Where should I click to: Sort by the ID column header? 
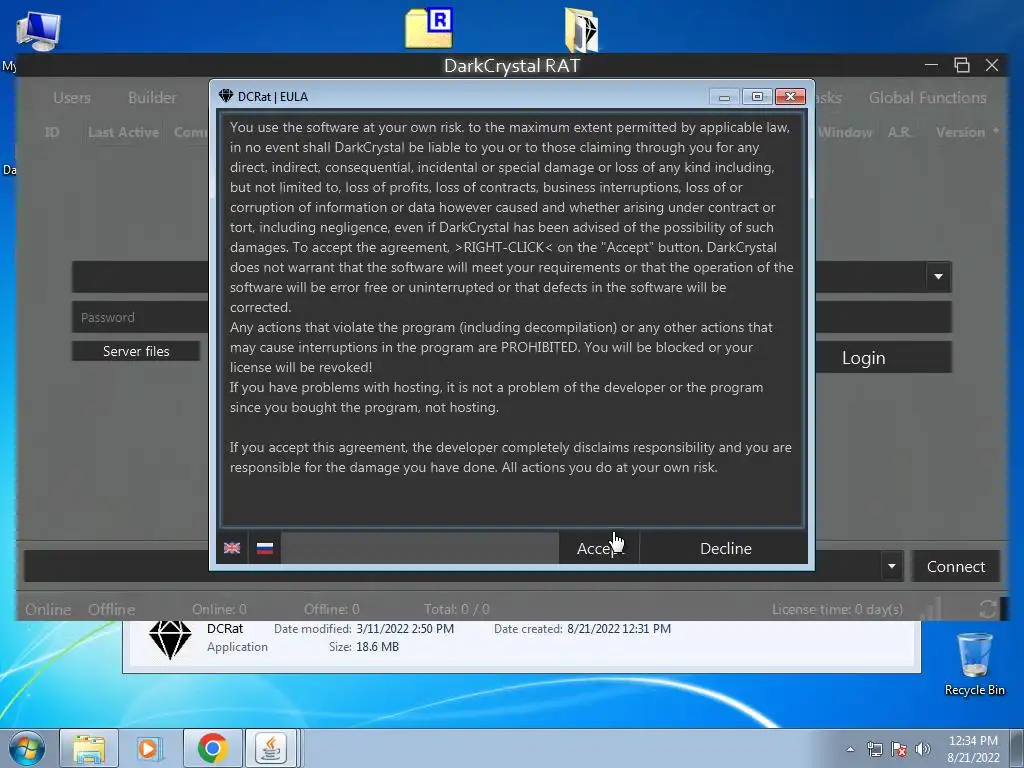coord(52,132)
